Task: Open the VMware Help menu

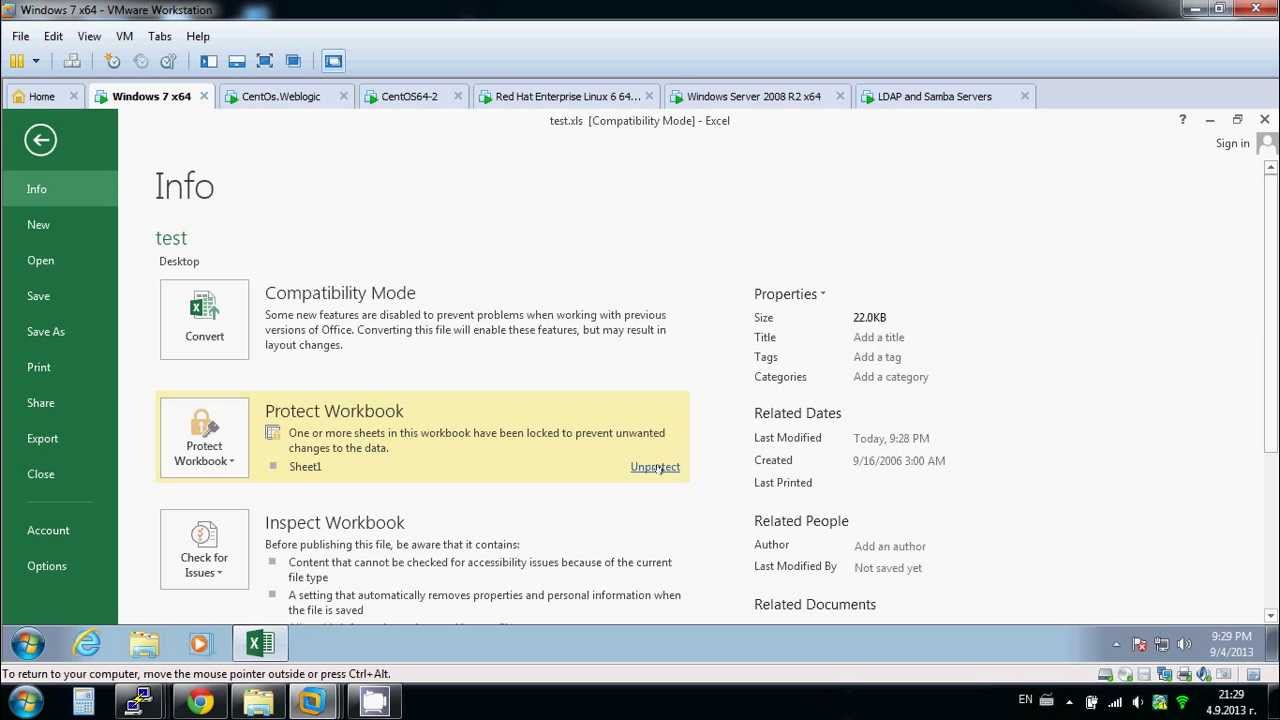Action: [198, 36]
